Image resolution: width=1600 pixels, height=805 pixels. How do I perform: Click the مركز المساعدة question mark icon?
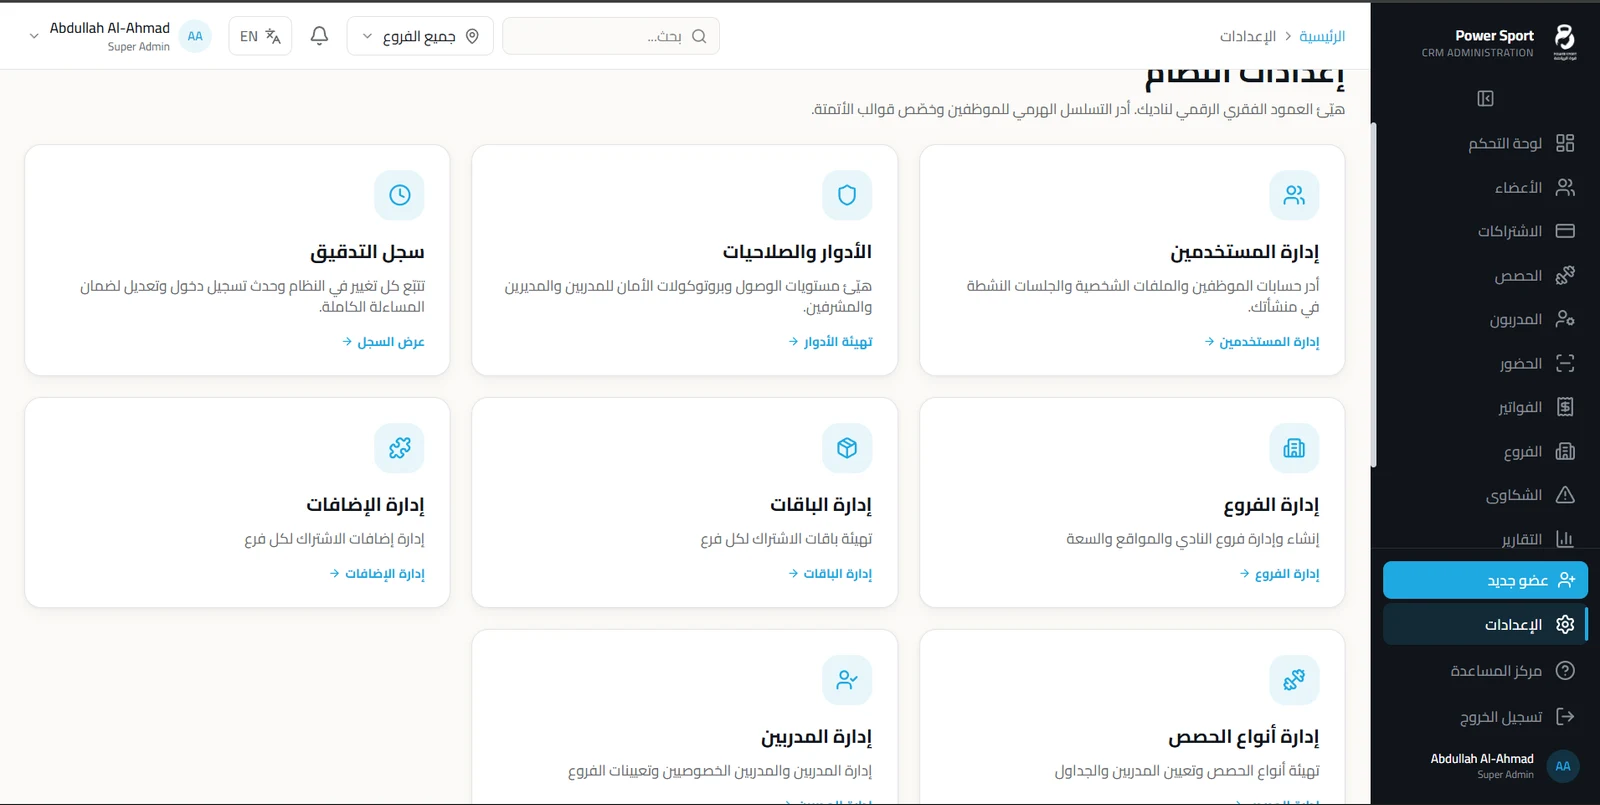1565,671
